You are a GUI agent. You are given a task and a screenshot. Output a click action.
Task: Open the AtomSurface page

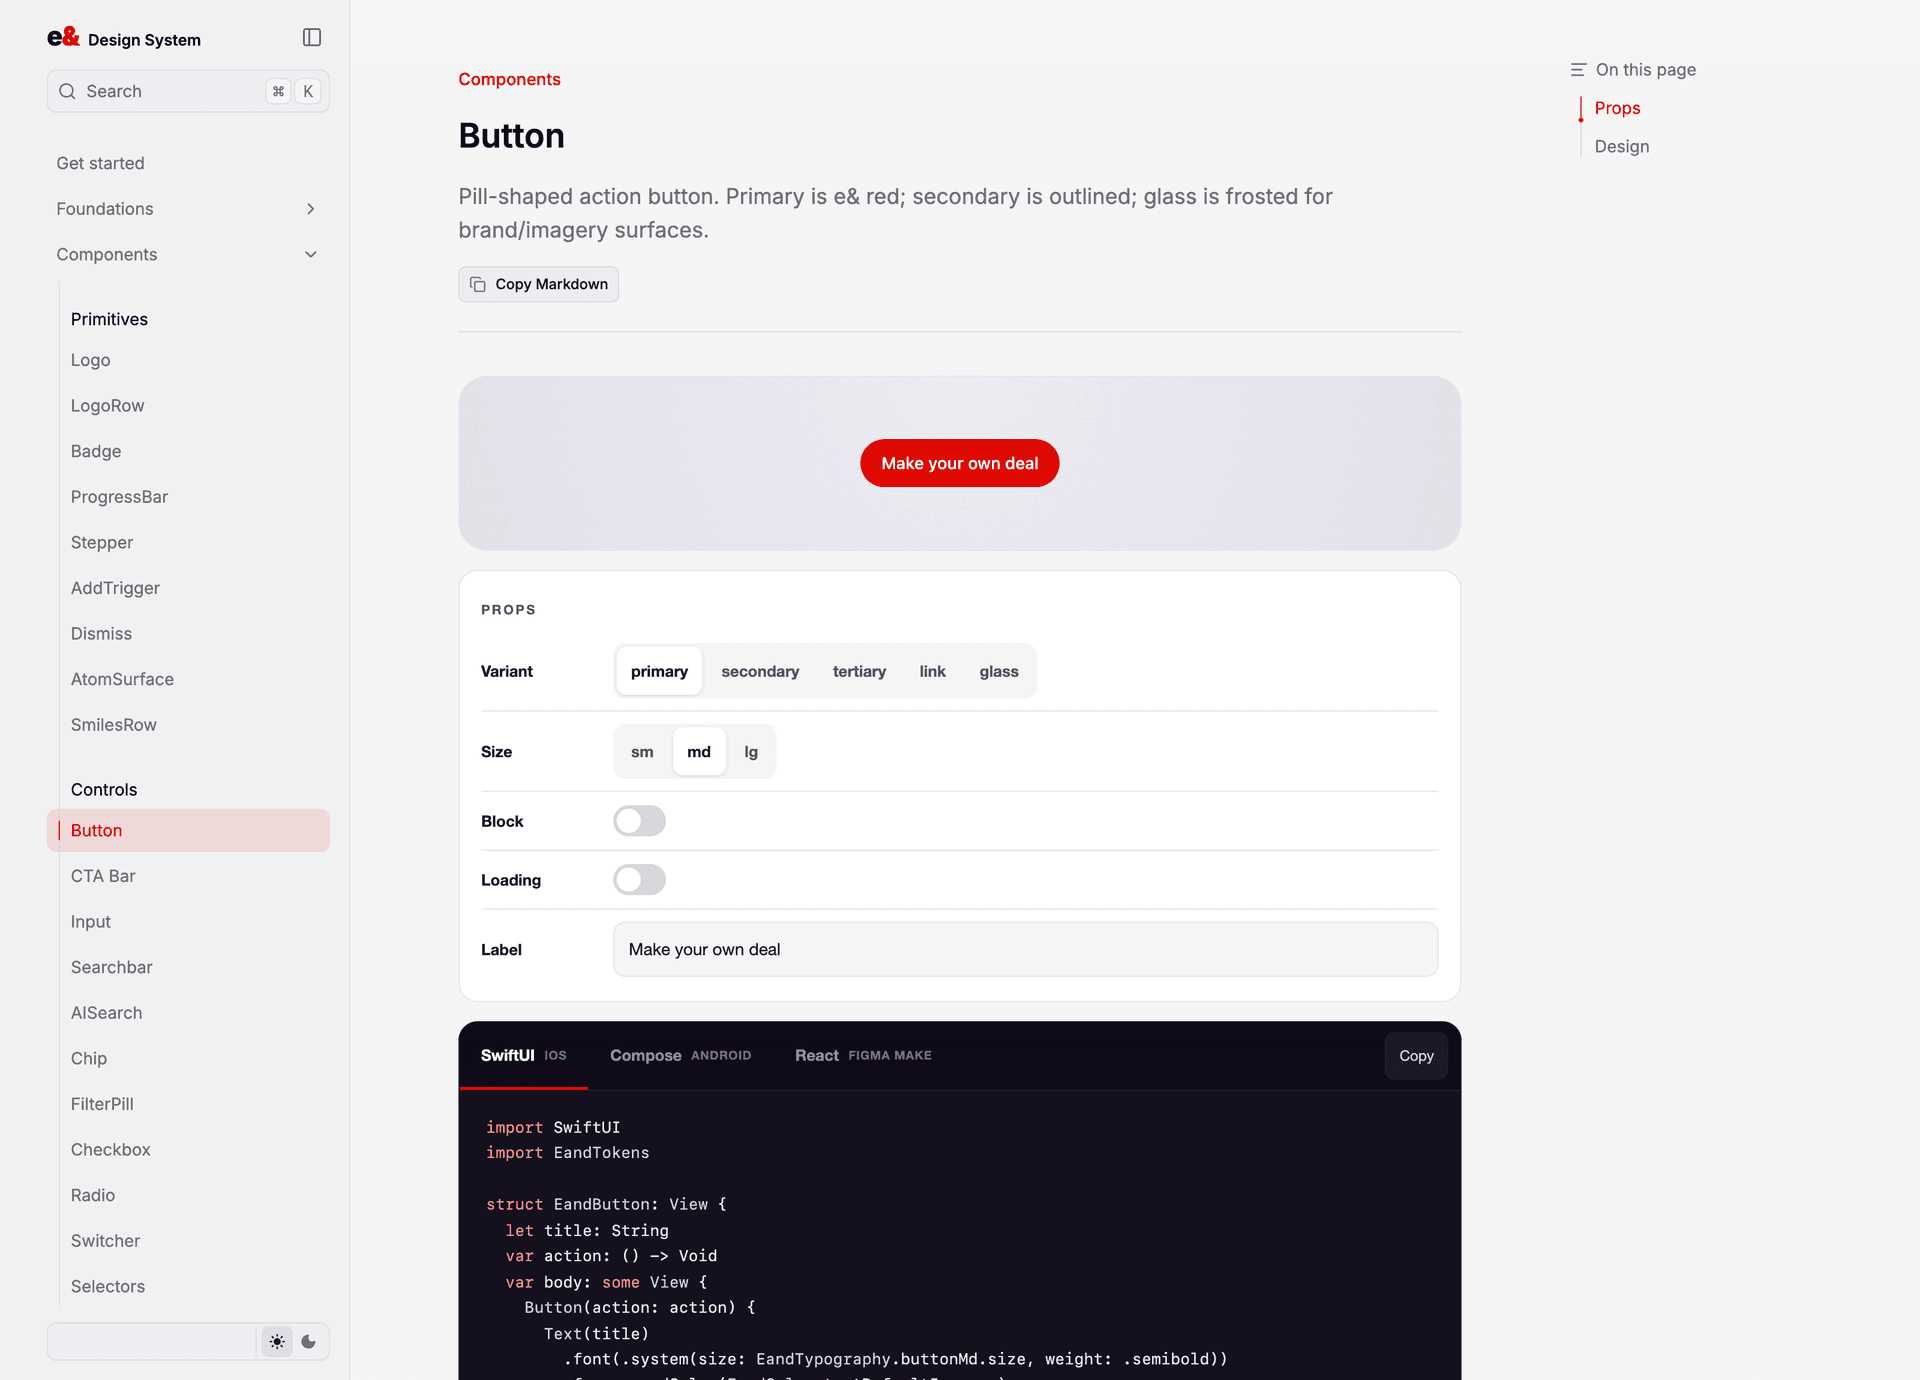click(x=188, y=679)
